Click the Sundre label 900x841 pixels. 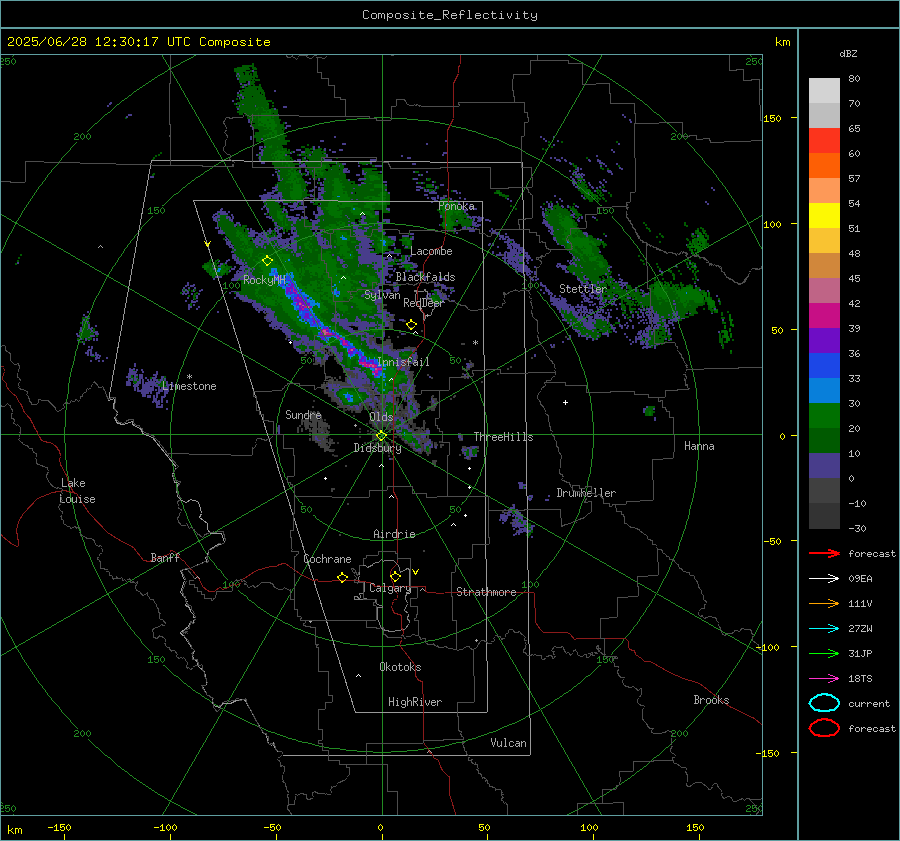point(303,415)
